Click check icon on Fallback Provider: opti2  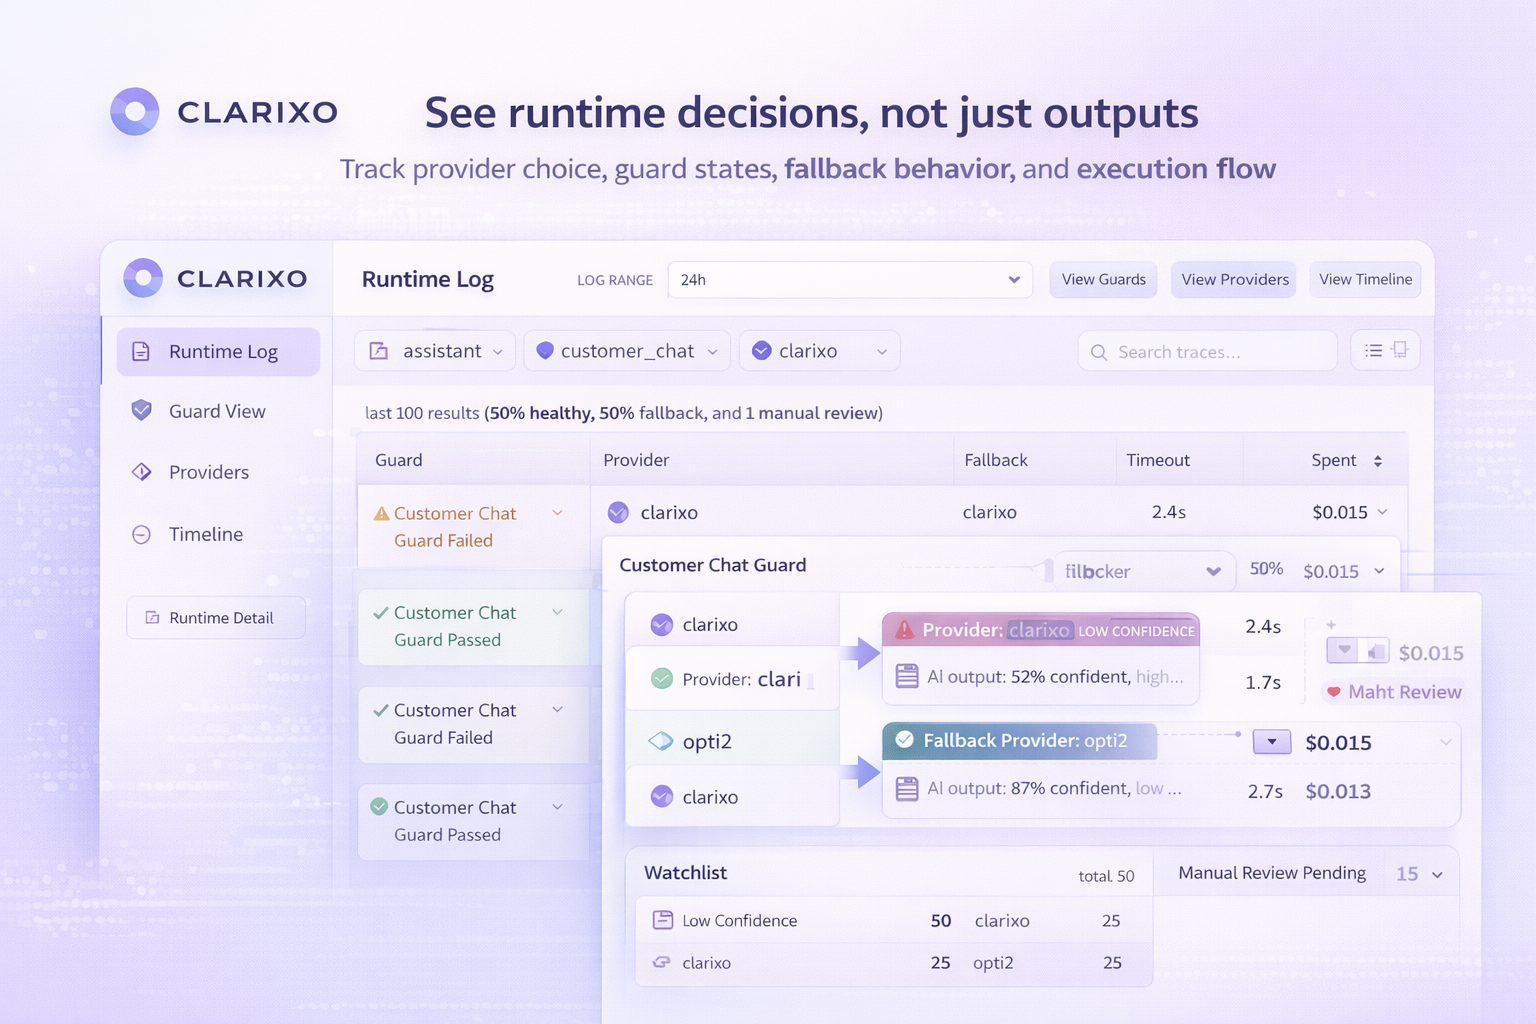click(905, 740)
